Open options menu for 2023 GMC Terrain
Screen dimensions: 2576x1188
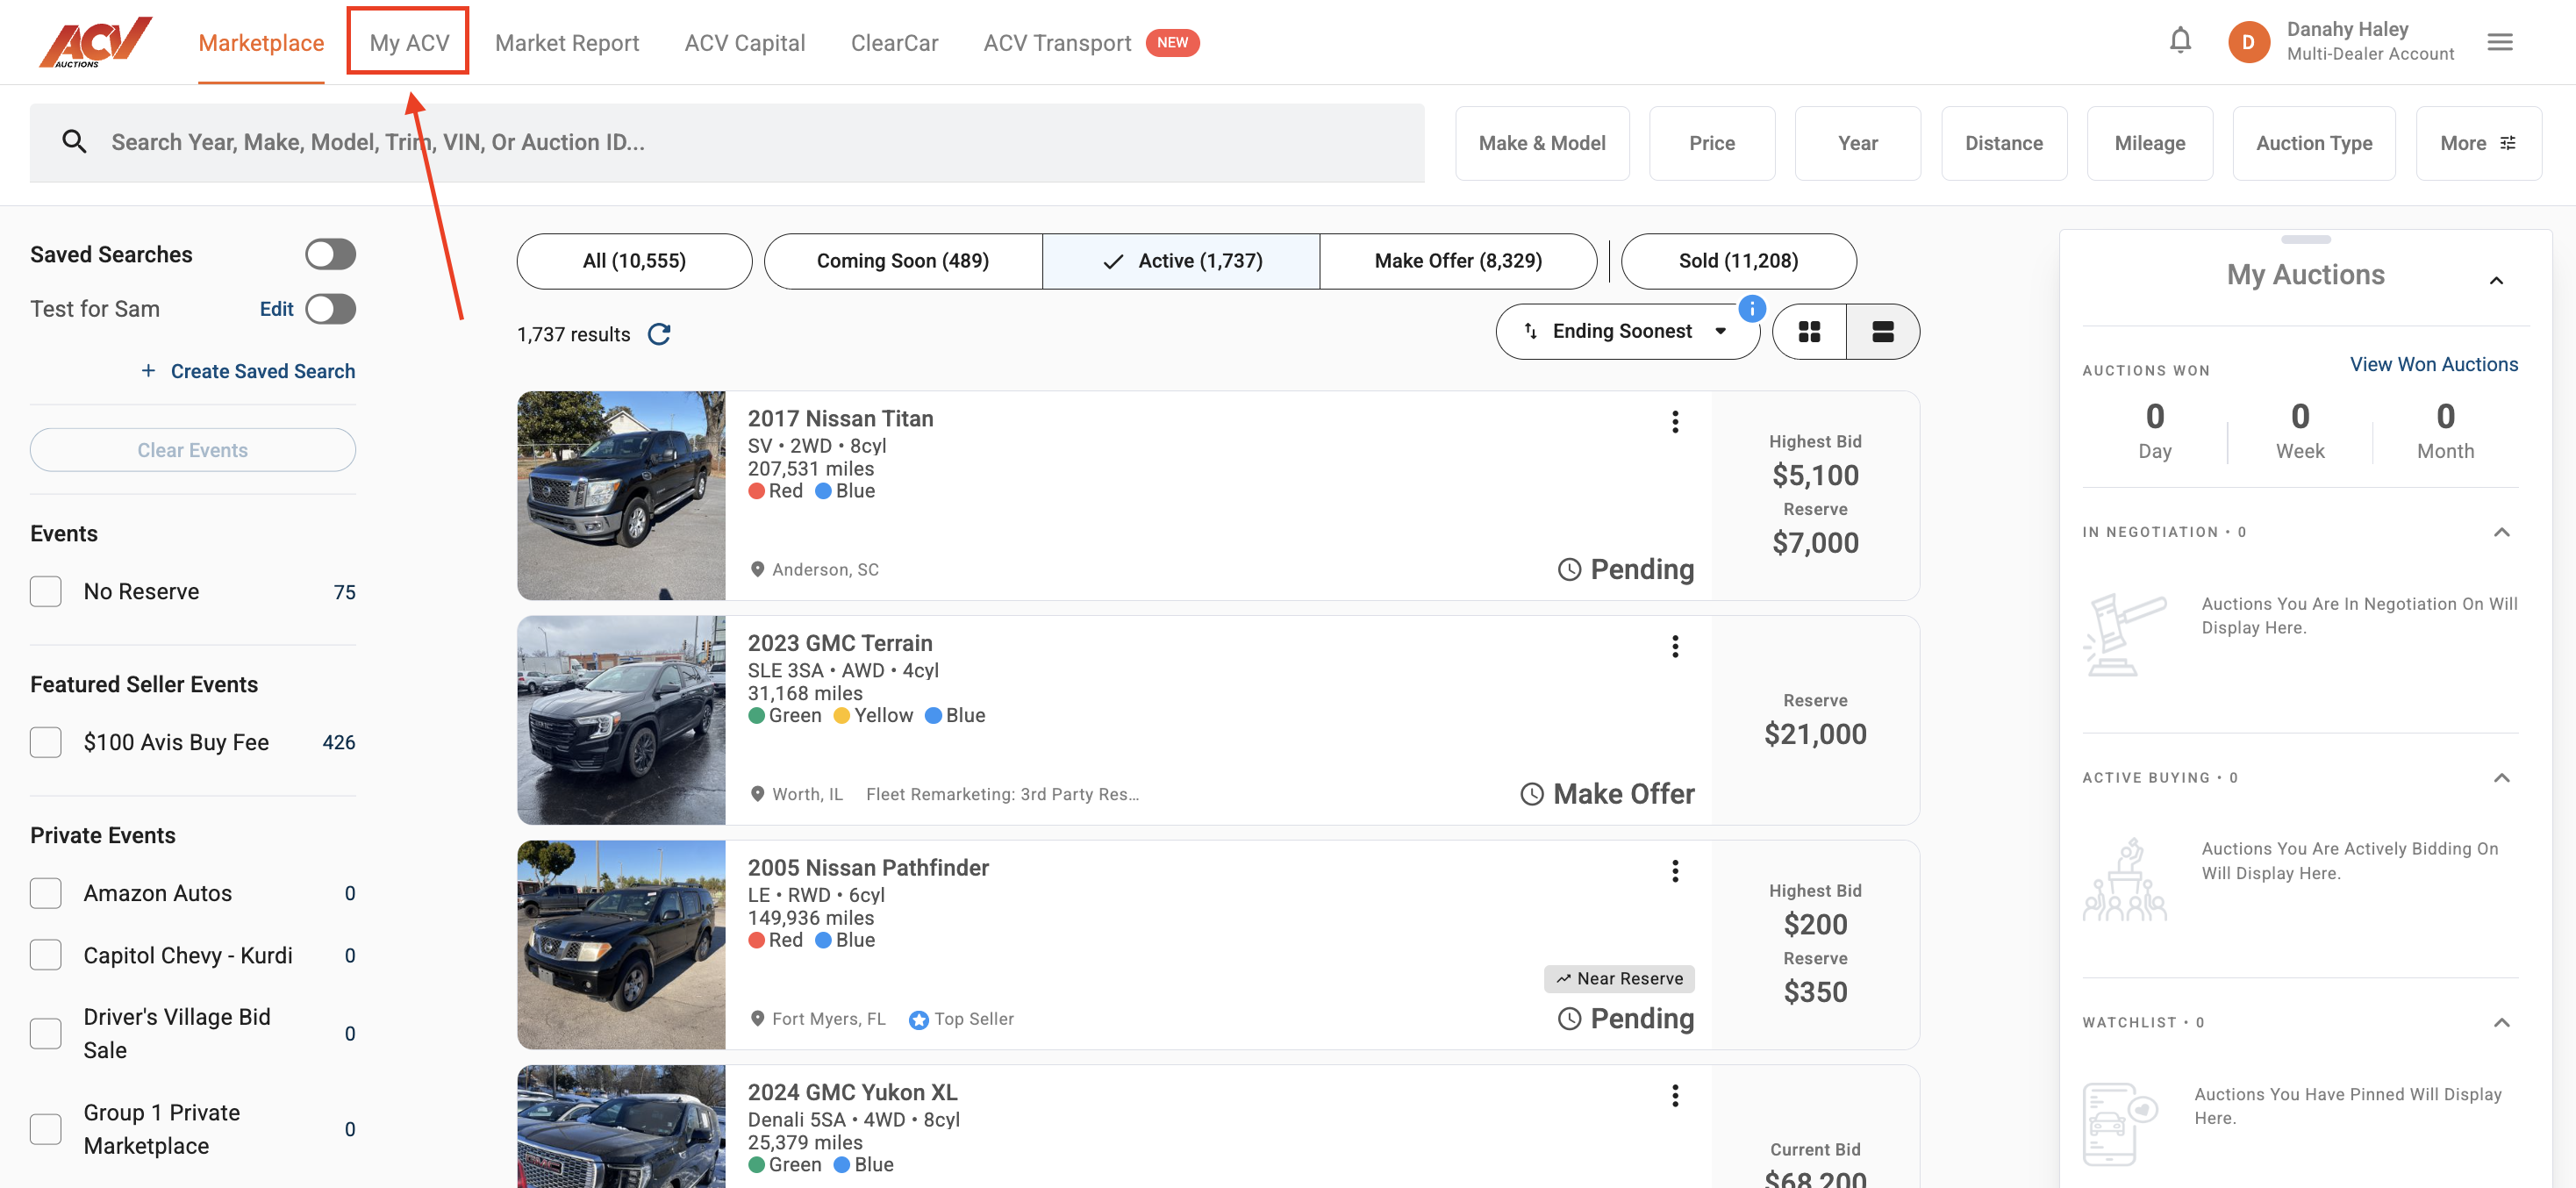[x=1675, y=647]
